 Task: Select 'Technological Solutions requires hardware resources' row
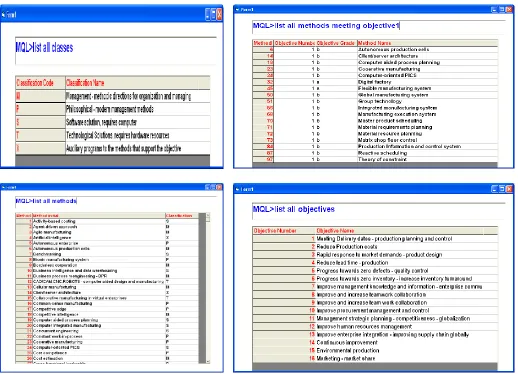(113, 135)
